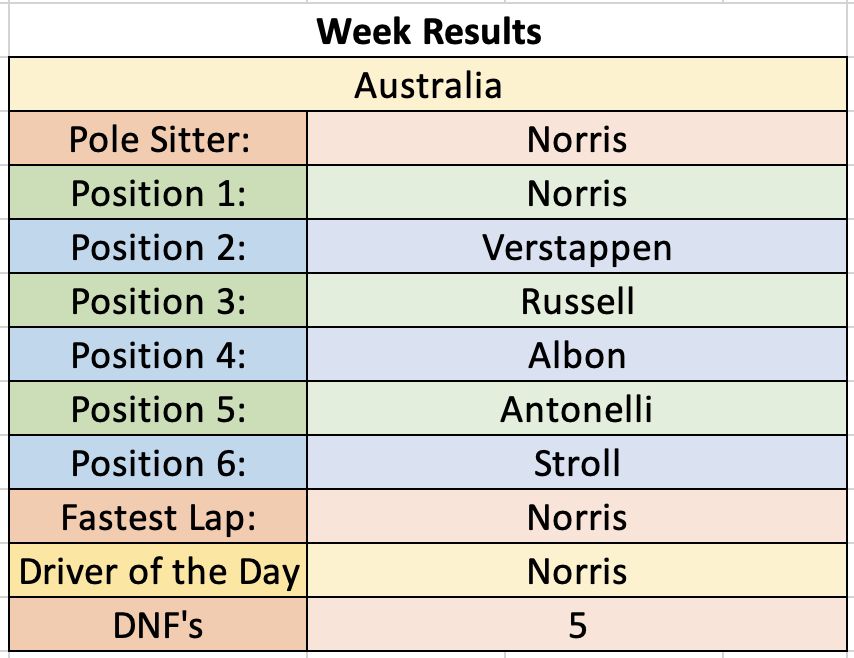Select the DNF's label cell
The image size is (854, 658).
[158, 624]
